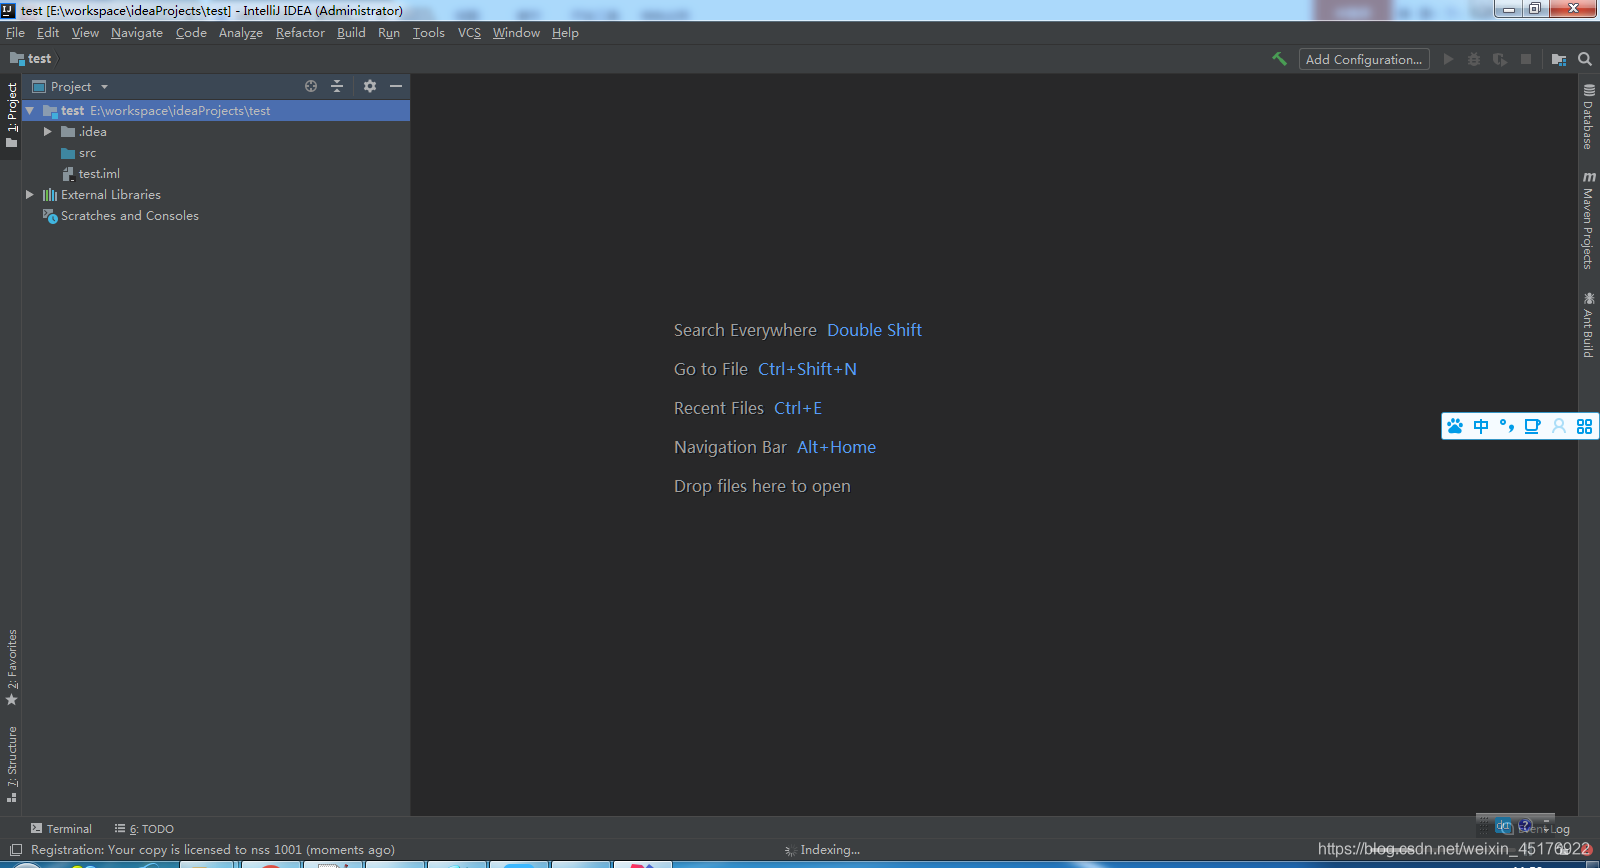Click the IME user account icon

click(1559, 426)
